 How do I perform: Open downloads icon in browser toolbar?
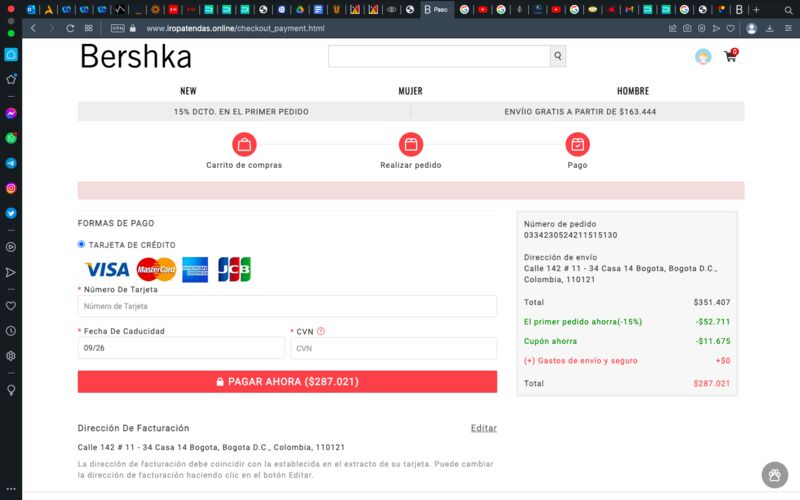(769, 29)
